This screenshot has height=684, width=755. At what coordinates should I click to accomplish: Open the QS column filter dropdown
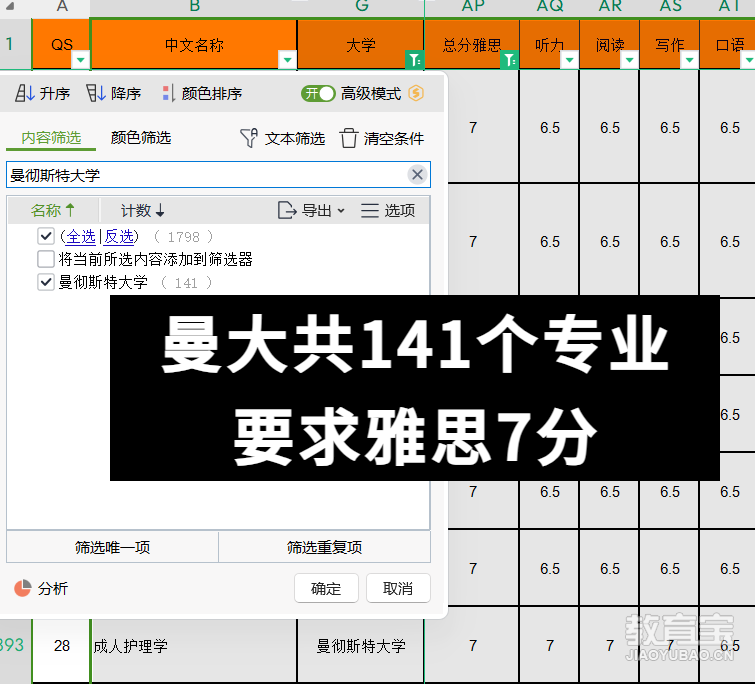click(x=80, y=60)
